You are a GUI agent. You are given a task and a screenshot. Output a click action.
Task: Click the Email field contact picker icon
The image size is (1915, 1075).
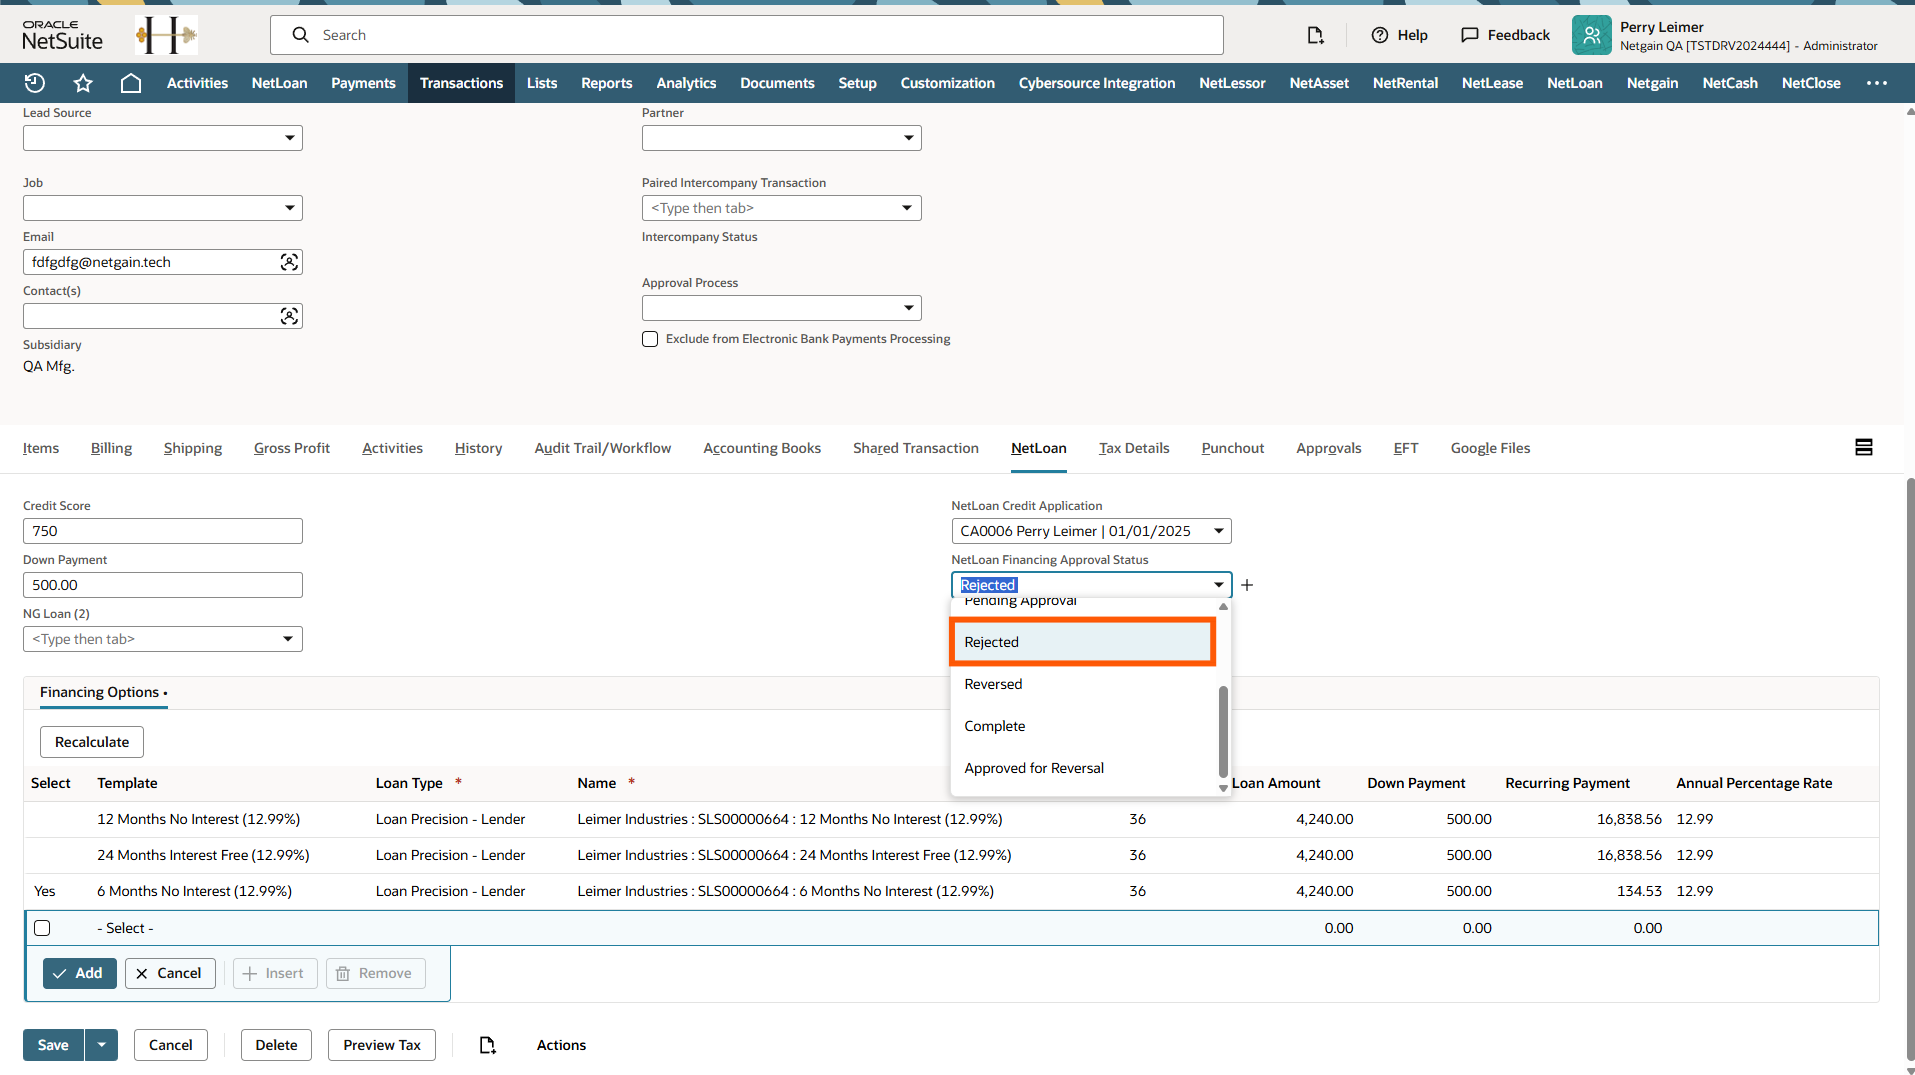coord(289,262)
